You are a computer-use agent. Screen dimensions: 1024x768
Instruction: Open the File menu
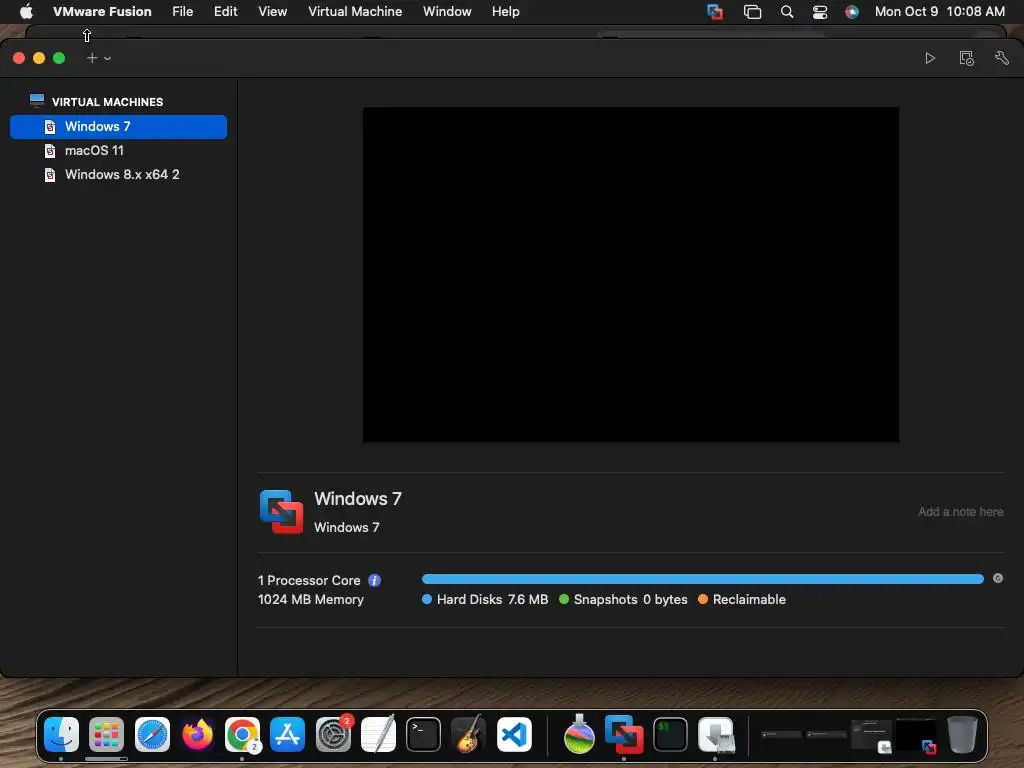click(x=183, y=12)
